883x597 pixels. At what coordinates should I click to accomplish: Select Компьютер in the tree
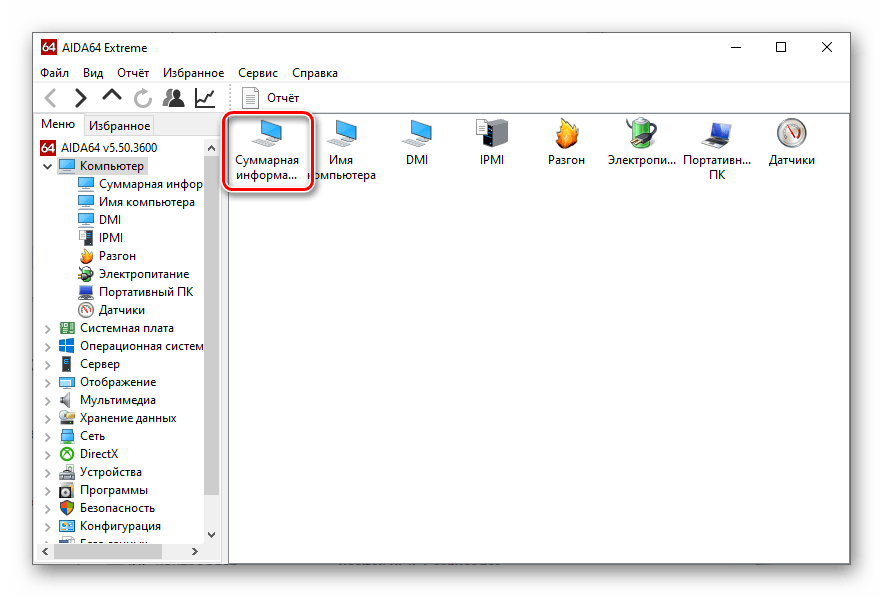[112, 166]
